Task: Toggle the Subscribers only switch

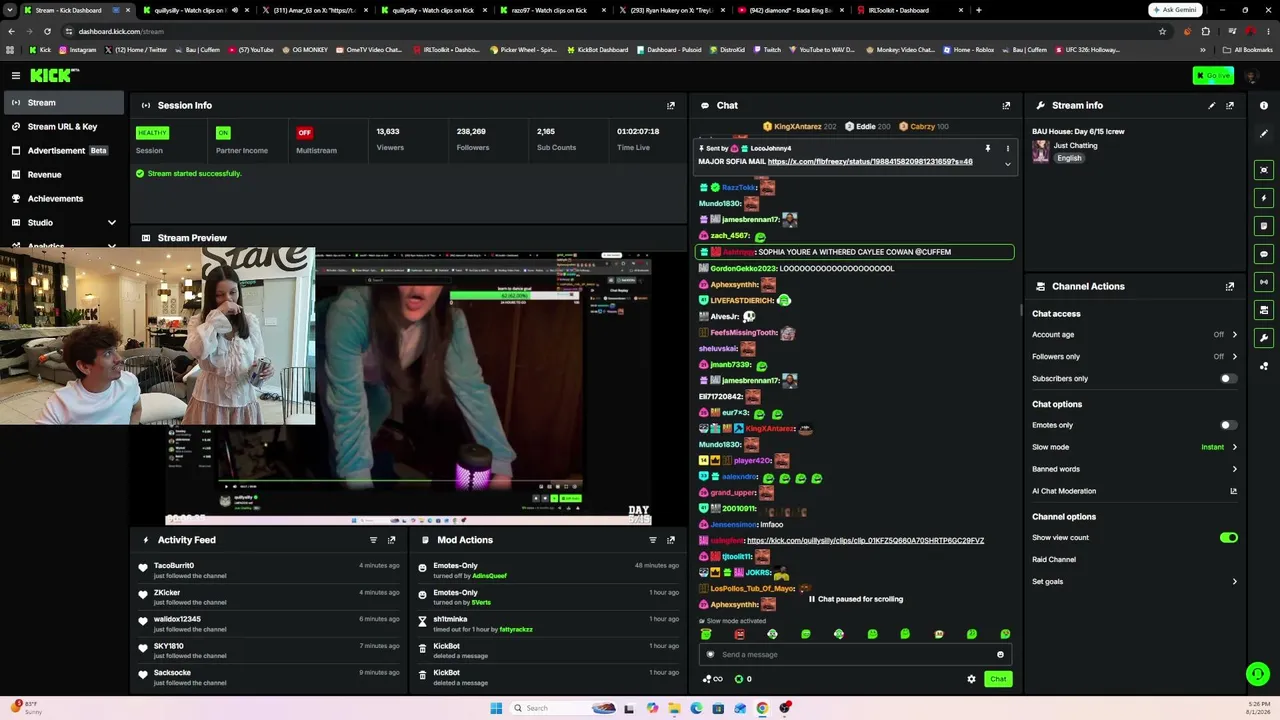Action: tap(1228, 379)
